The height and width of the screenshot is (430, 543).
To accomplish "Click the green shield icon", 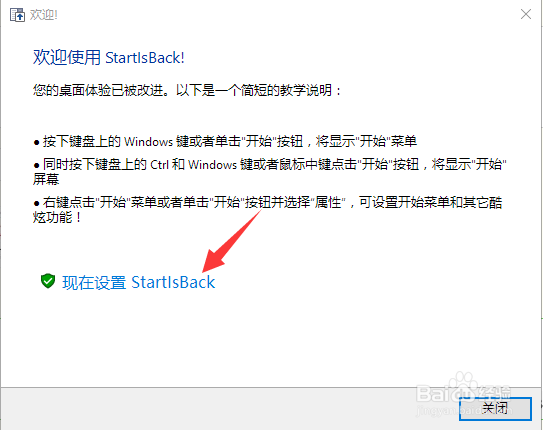I will point(48,281).
